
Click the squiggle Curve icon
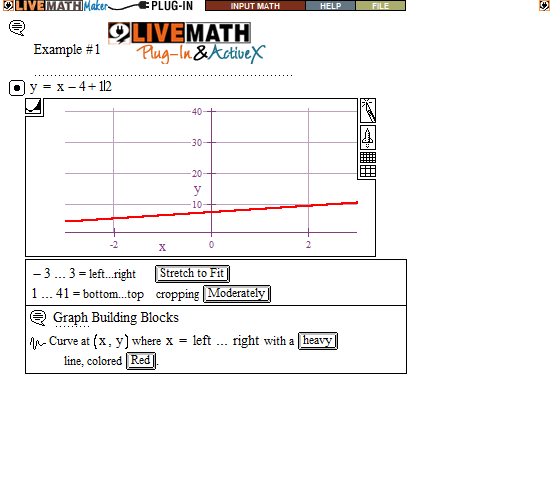(x=38, y=342)
